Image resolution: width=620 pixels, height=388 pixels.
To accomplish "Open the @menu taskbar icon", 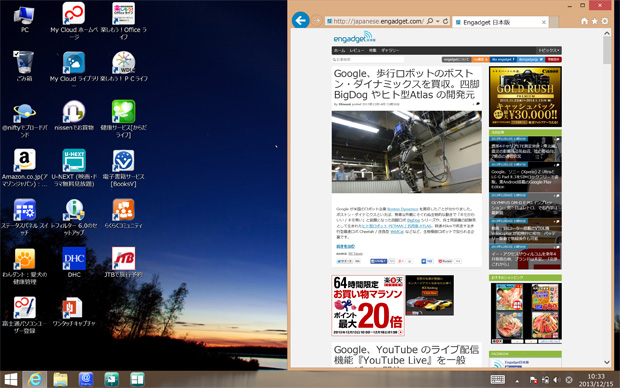I will point(86,380).
